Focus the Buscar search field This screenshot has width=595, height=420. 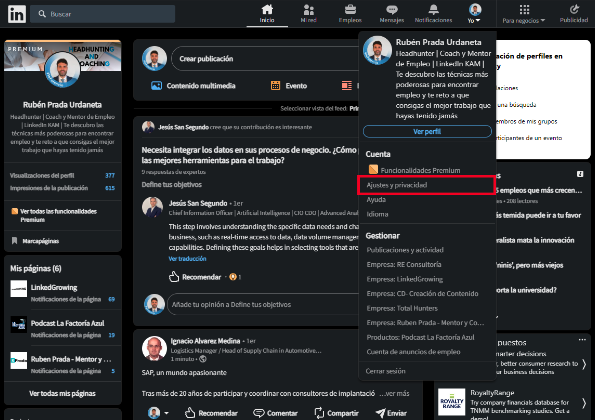pyautogui.click(x=102, y=14)
